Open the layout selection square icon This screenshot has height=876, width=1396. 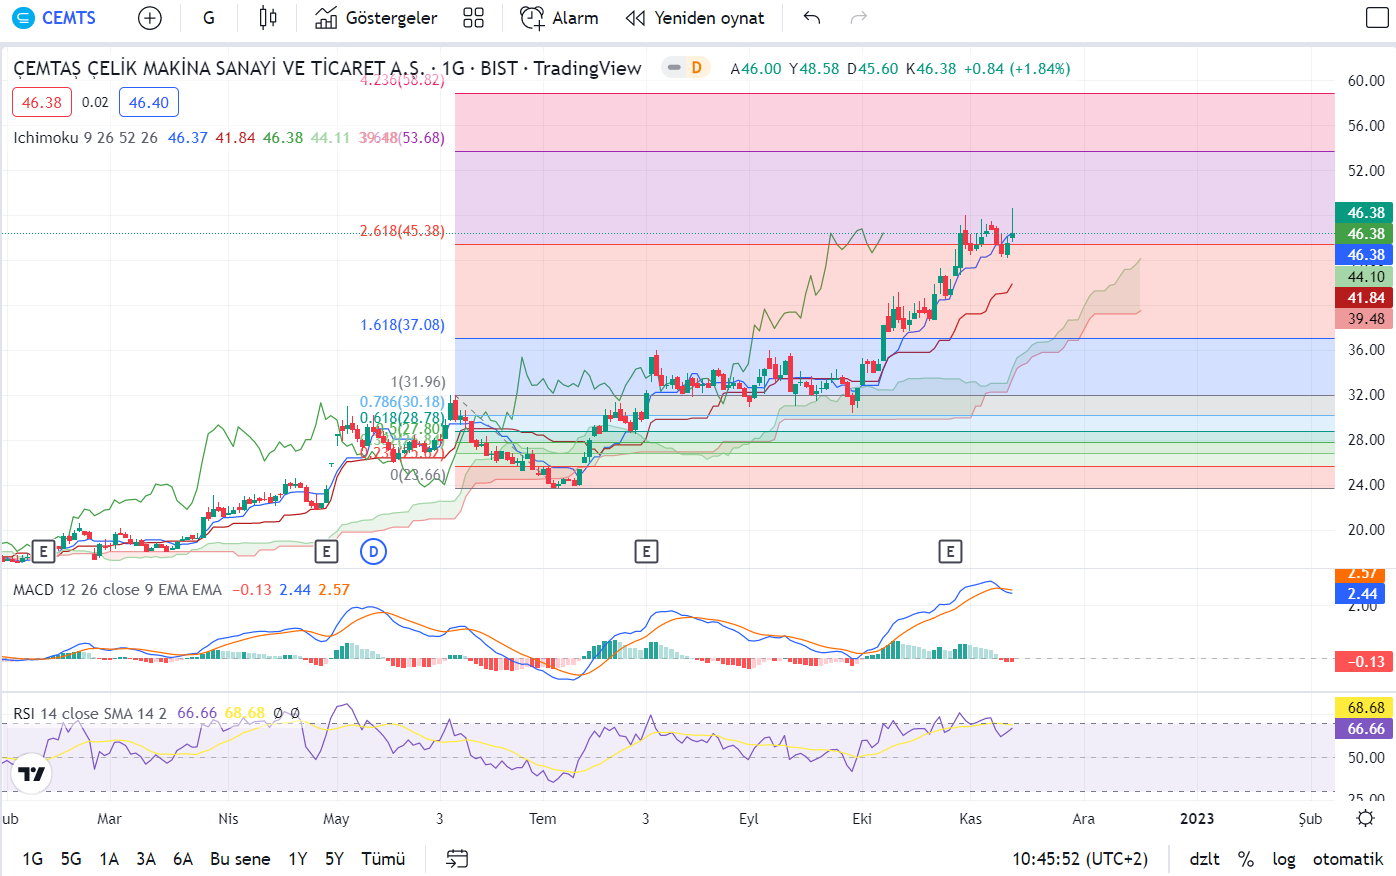1377,18
